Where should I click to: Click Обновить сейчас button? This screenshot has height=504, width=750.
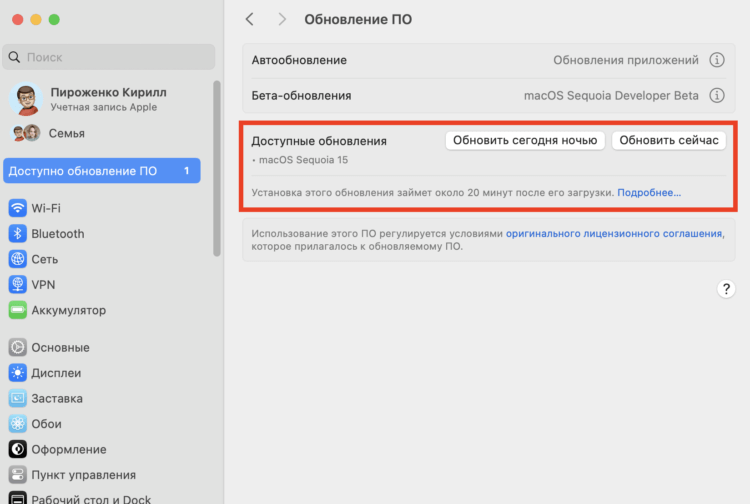[669, 140]
